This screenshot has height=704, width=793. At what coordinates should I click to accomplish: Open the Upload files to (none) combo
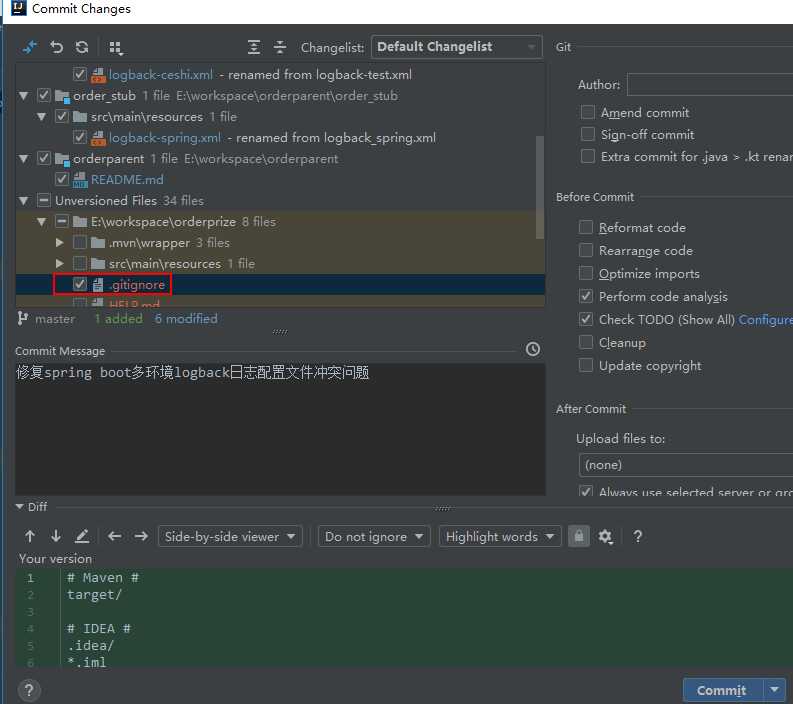click(x=686, y=465)
